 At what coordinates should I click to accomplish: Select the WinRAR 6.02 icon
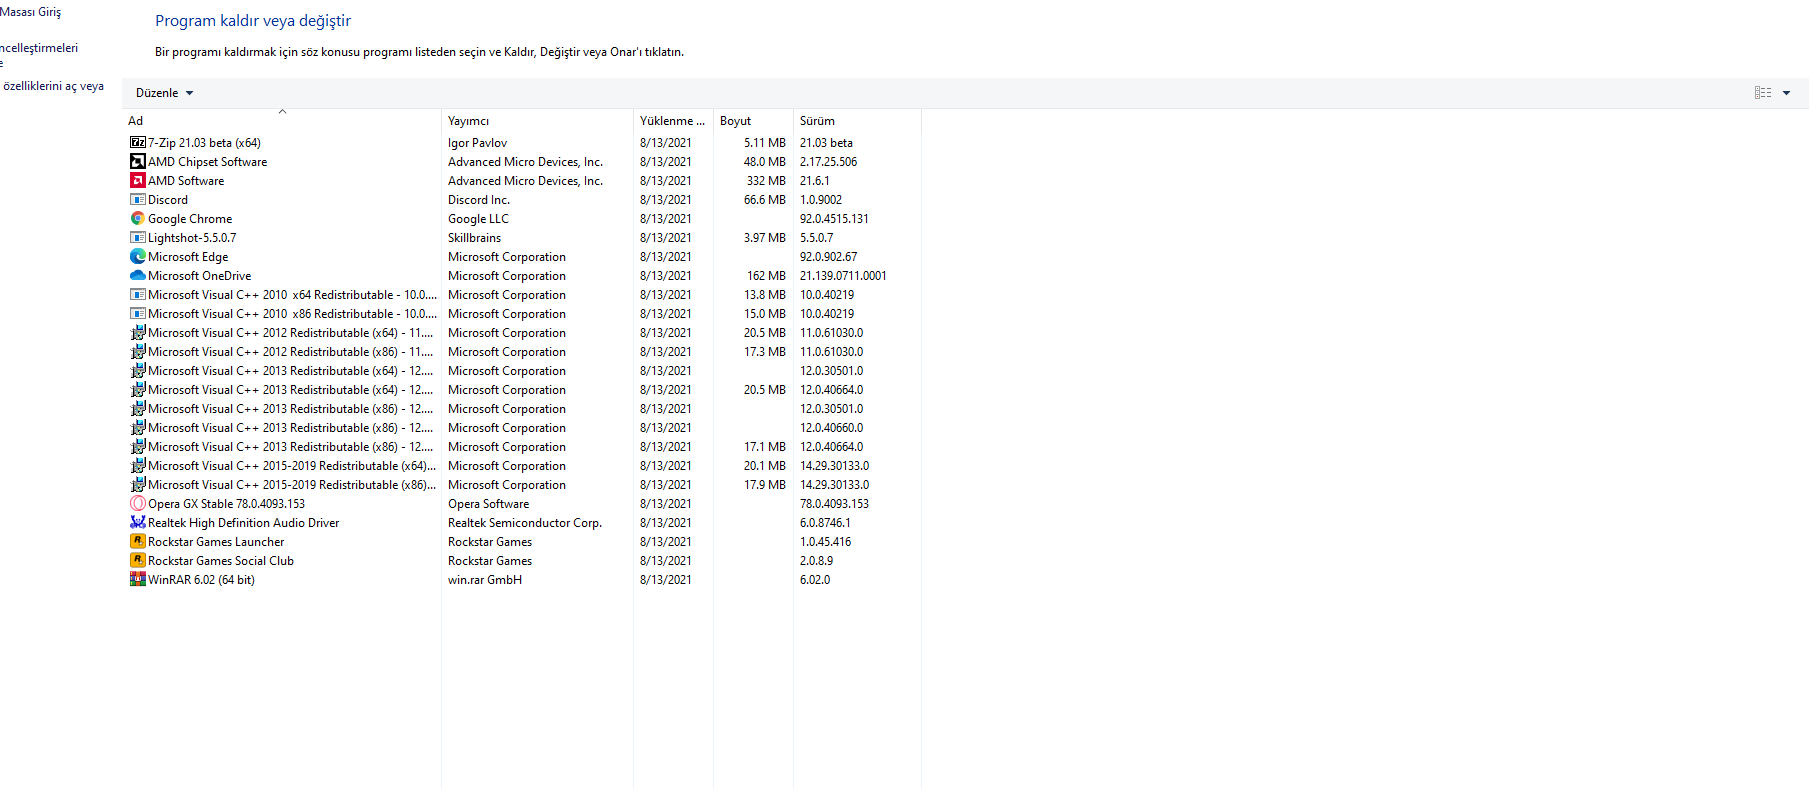[138, 580]
